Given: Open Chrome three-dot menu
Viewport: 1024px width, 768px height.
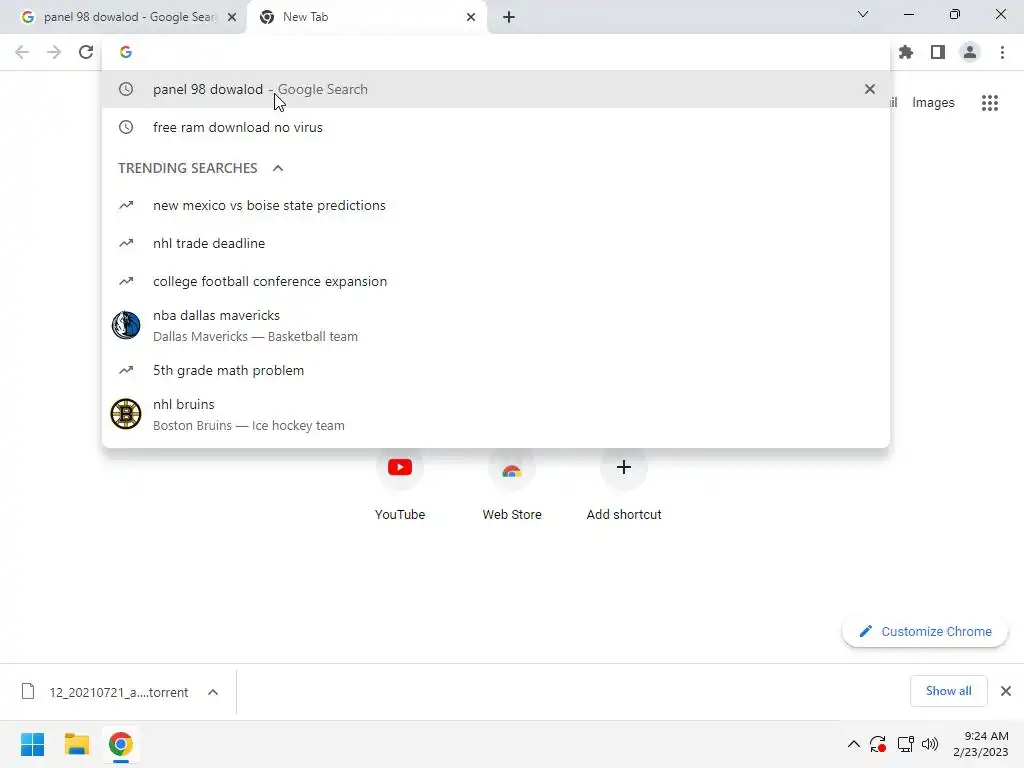Looking at the screenshot, I should tap(1002, 52).
